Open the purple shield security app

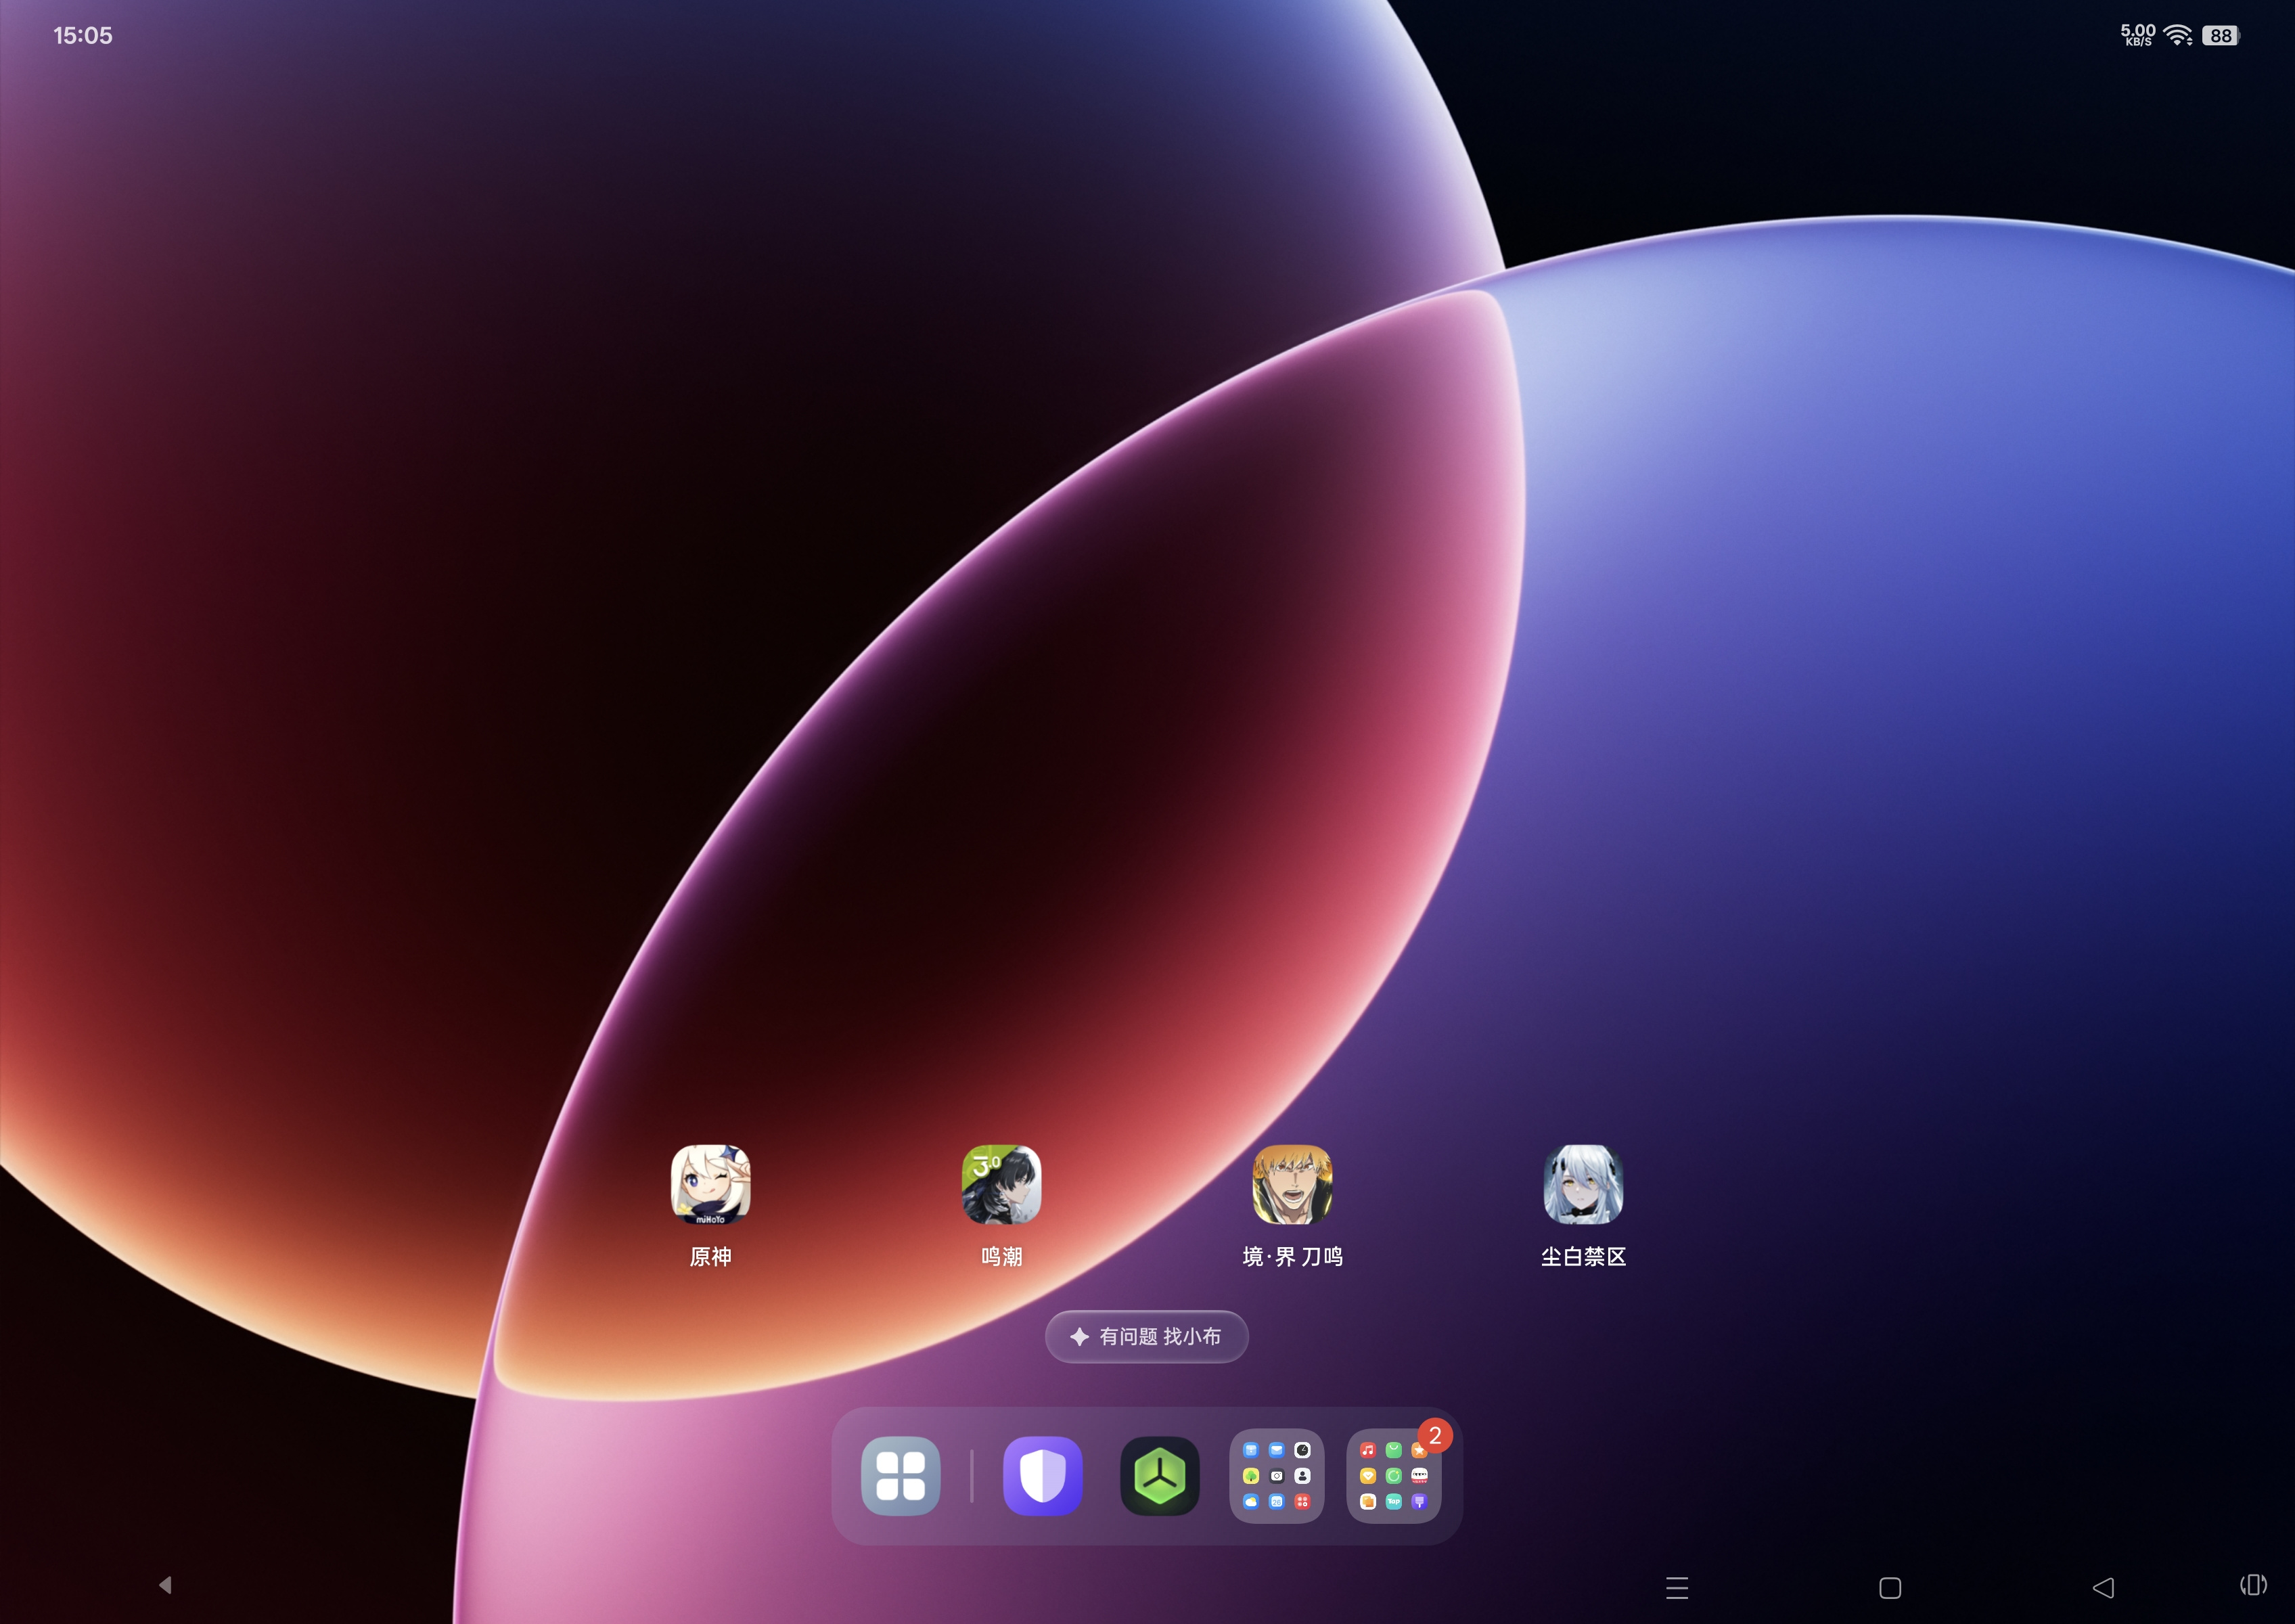click(x=1042, y=1476)
